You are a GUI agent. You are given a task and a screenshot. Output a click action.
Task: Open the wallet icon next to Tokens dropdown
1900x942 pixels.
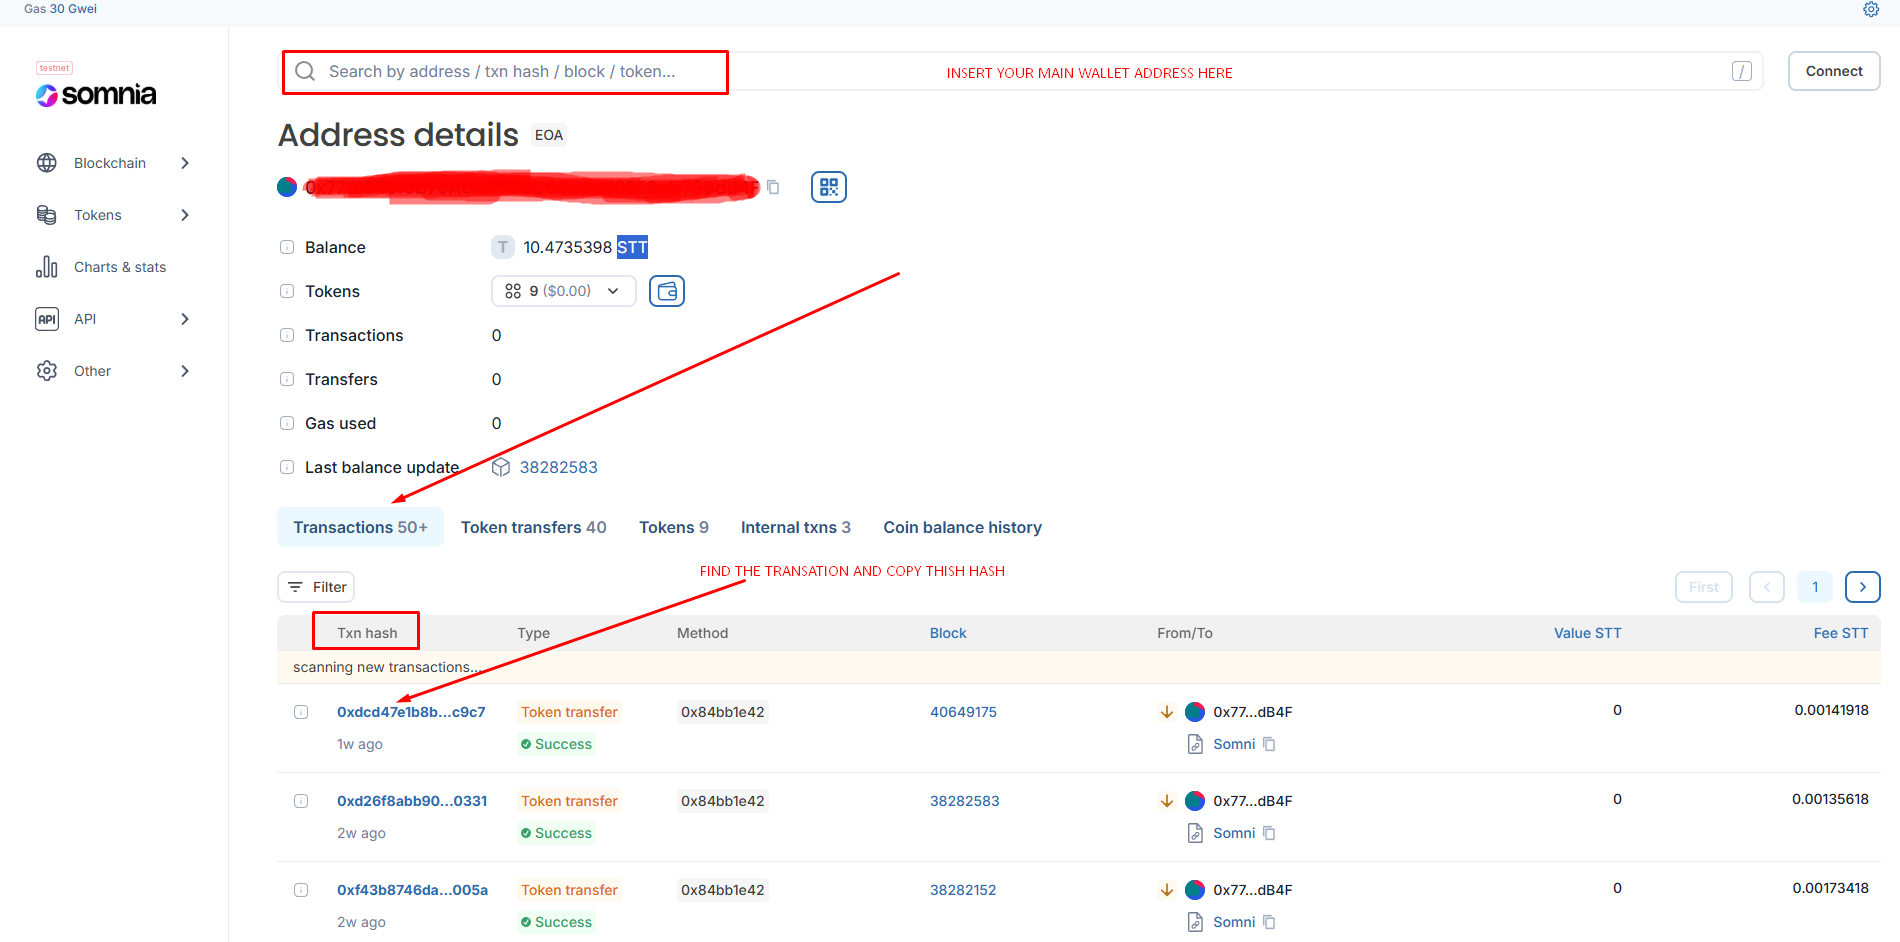pos(667,291)
